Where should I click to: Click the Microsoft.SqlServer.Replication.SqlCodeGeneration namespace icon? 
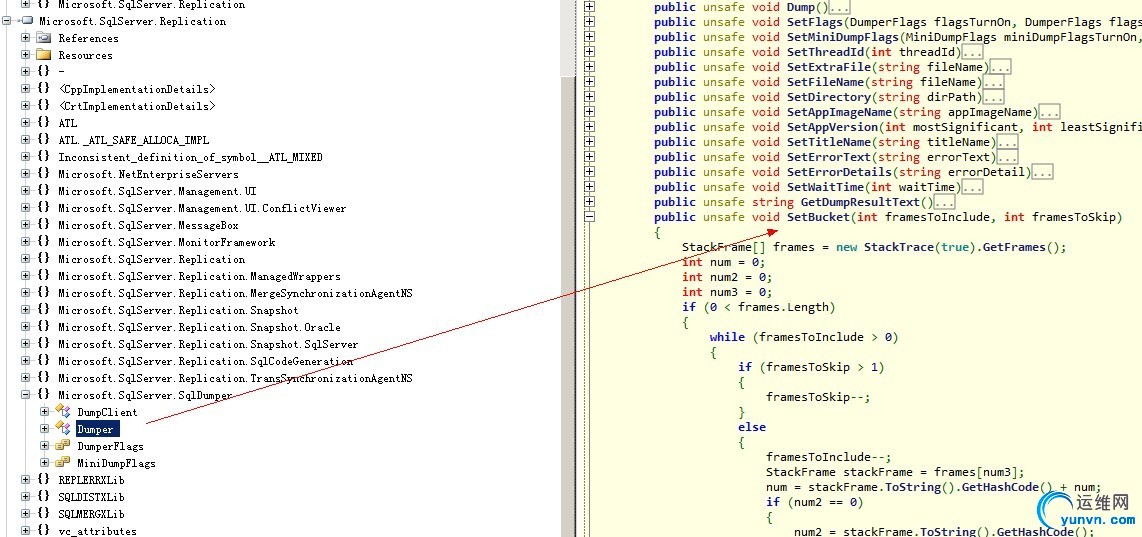pyautogui.click(x=44, y=361)
